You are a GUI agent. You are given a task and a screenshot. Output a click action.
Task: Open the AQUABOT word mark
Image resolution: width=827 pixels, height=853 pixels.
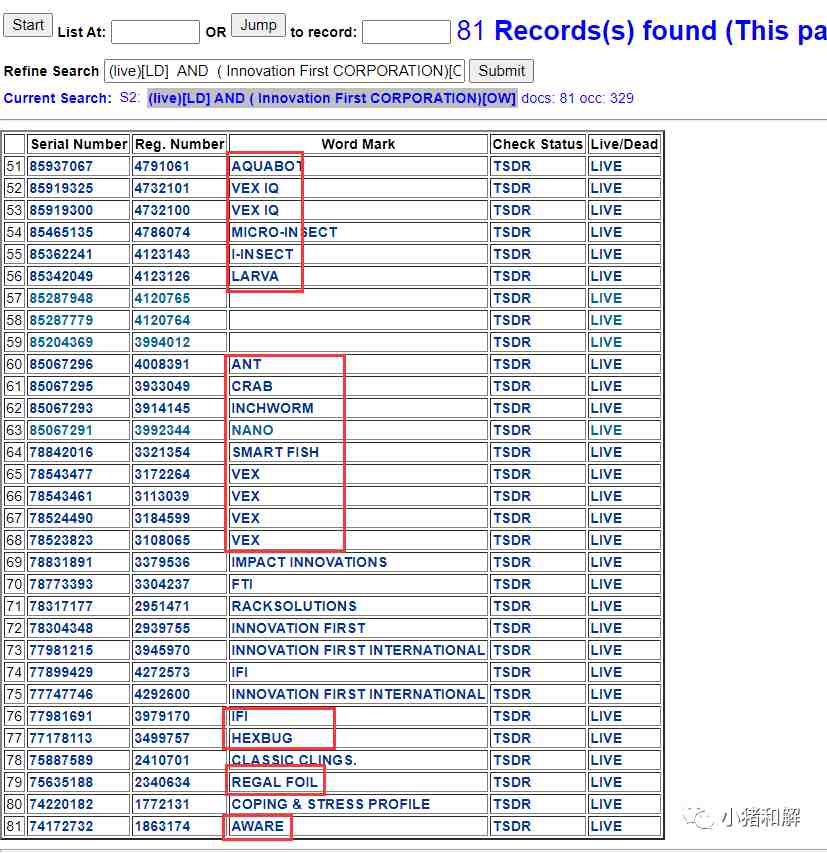click(x=267, y=166)
